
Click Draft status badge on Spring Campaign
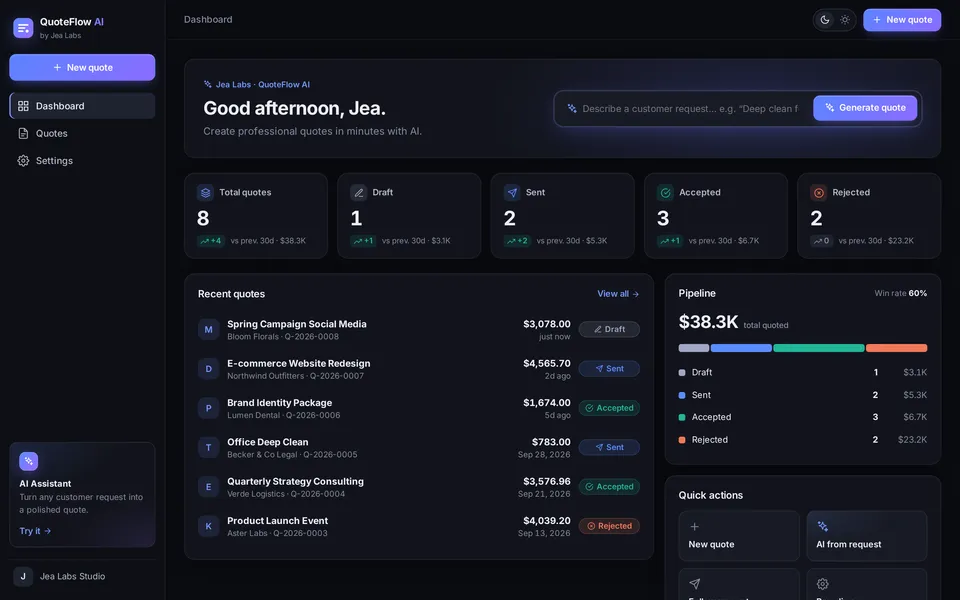[x=609, y=329]
